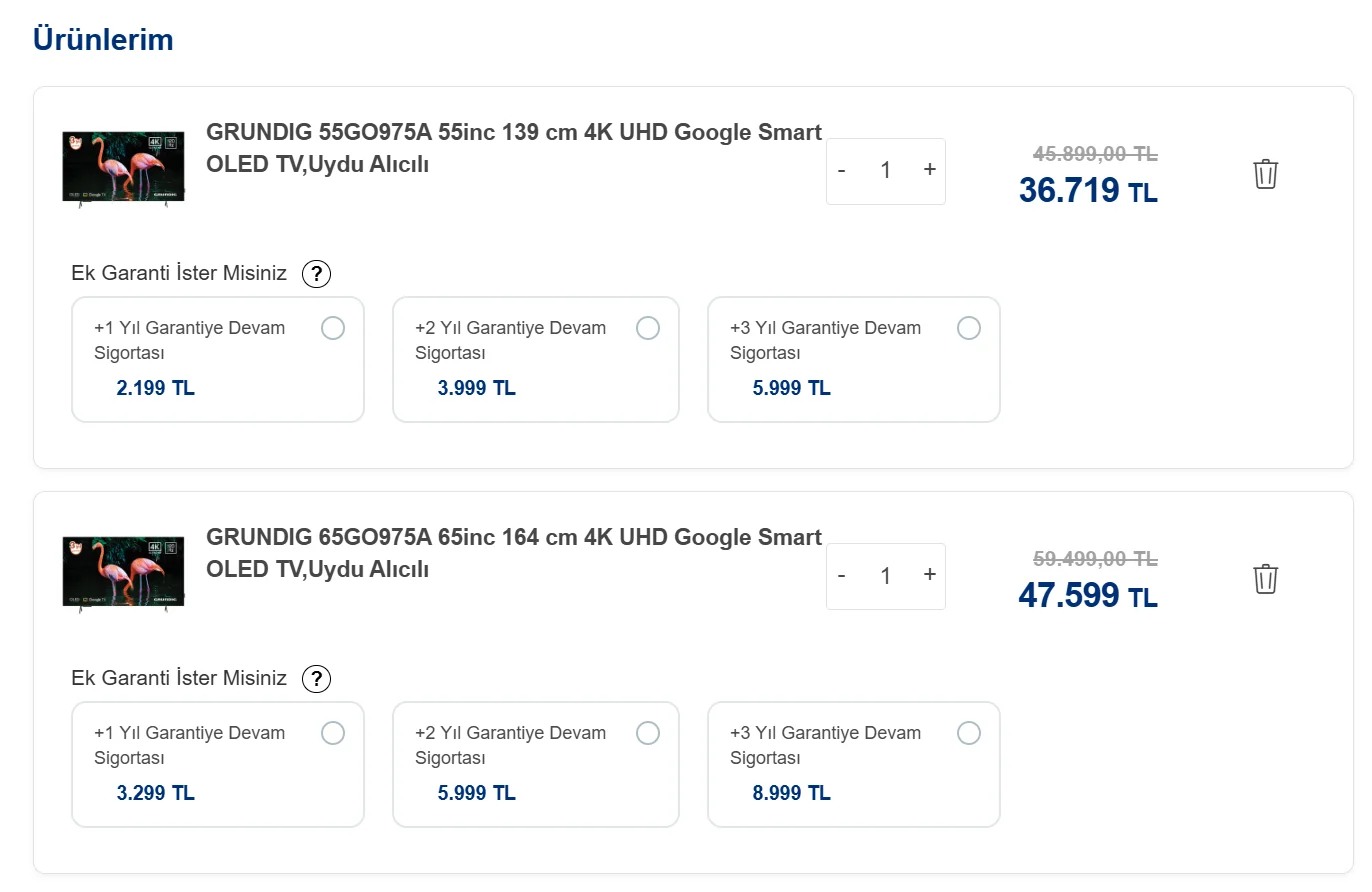Click the 65inc TV flamingo thumbnail

[x=123, y=572]
